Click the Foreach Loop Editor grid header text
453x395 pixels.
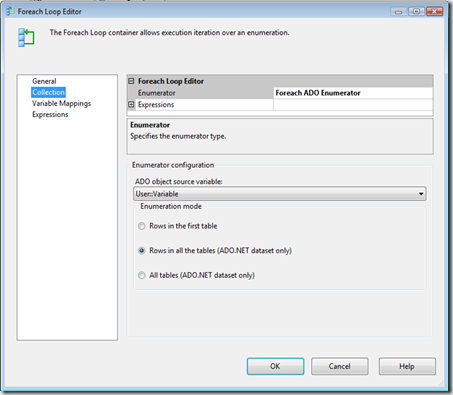pos(171,81)
